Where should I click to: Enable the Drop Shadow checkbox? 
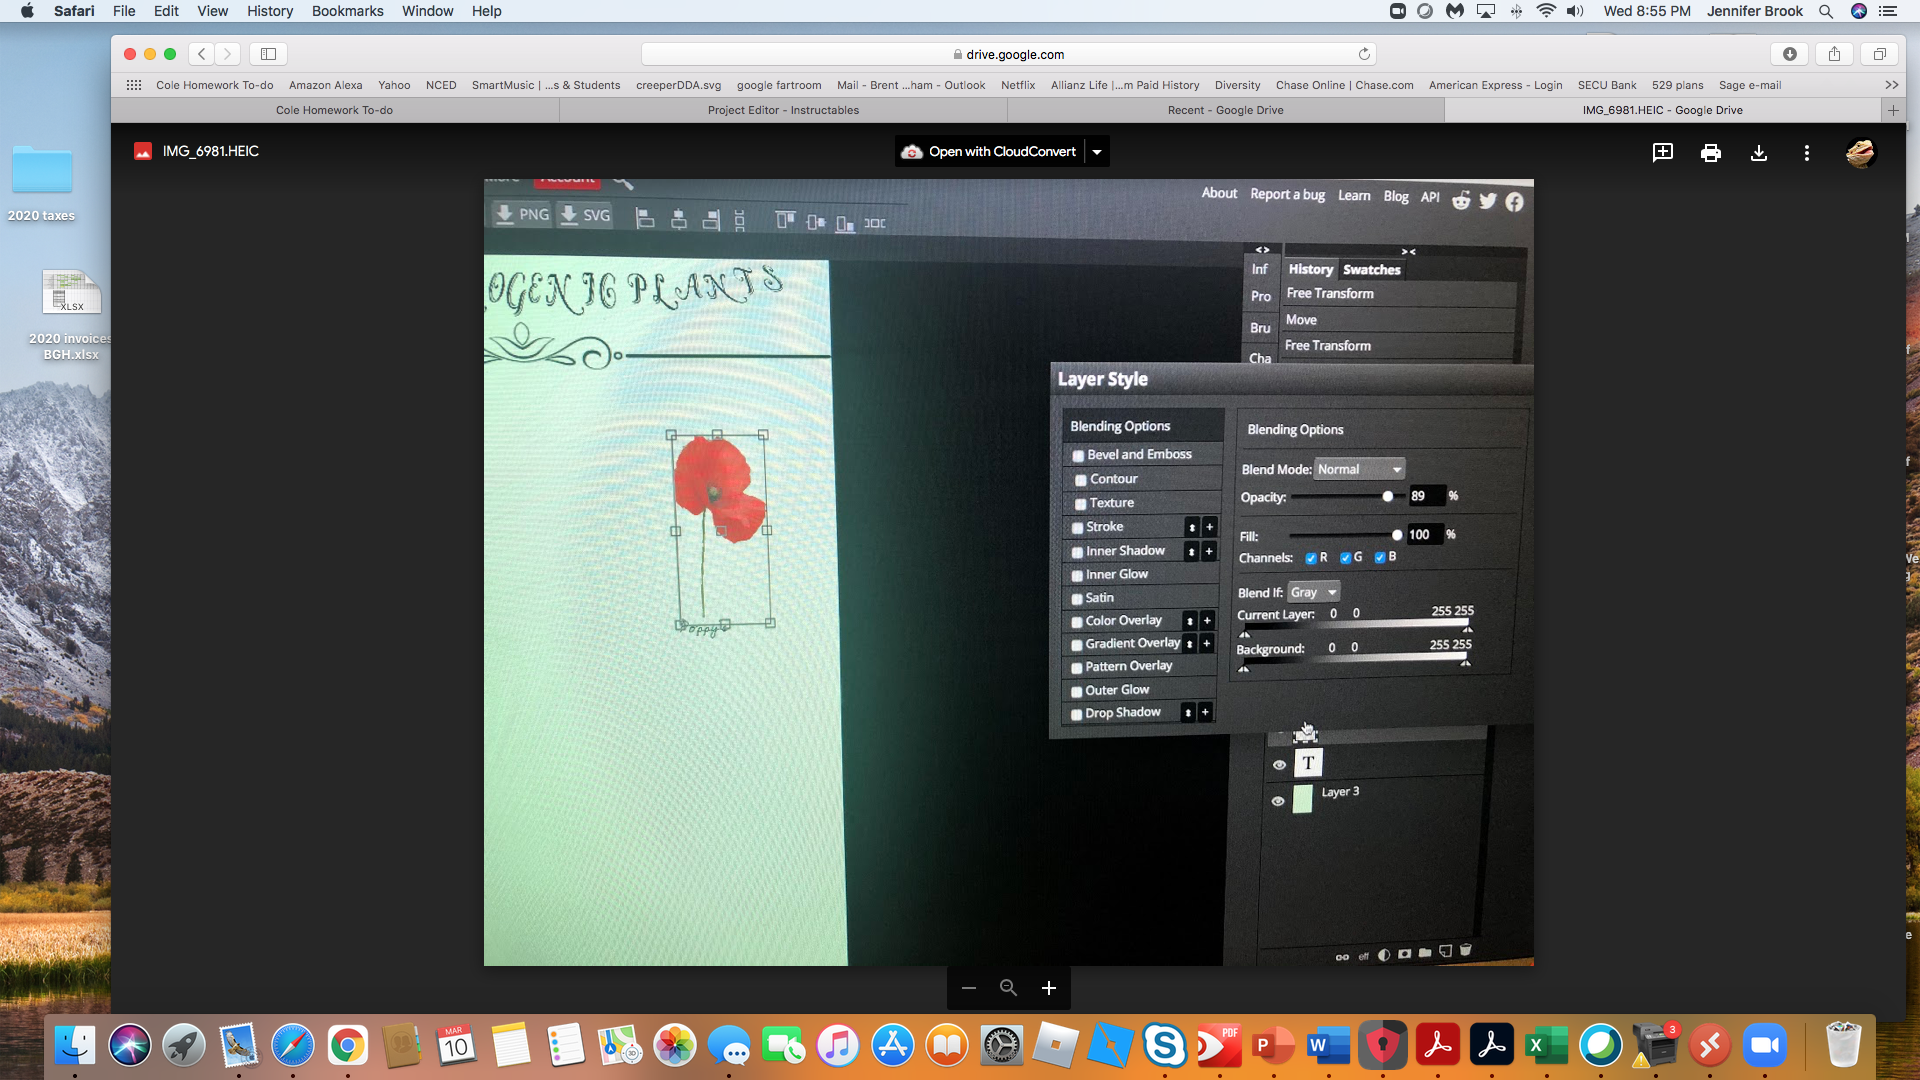click(x=1077, y=713)
